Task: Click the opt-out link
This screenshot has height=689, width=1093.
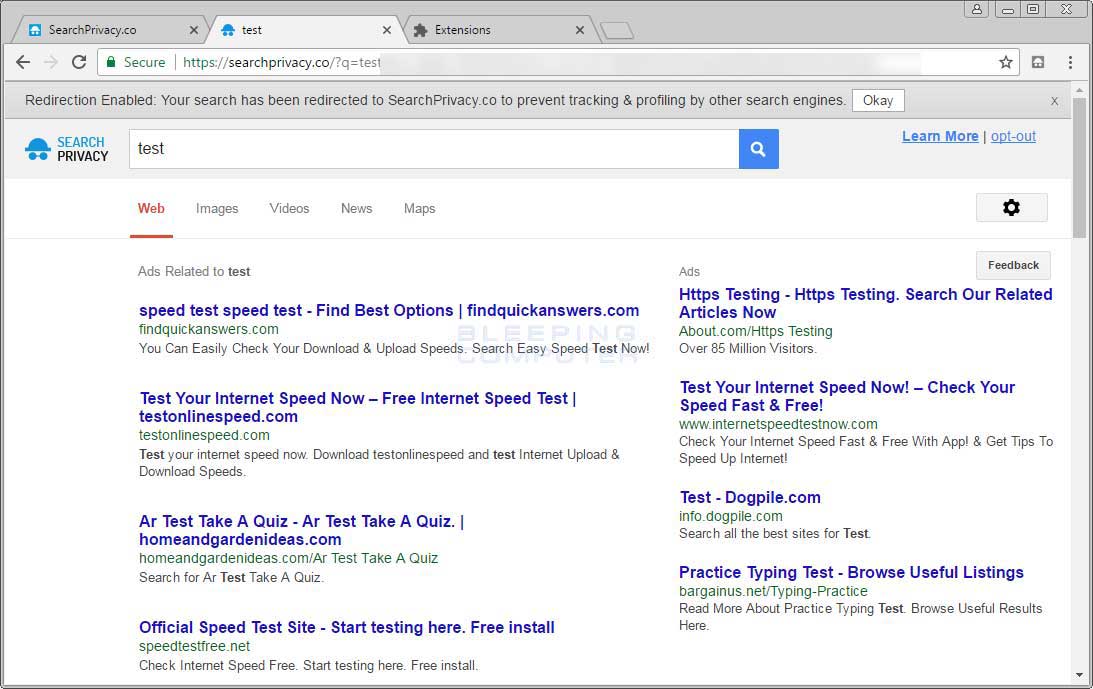Action: click(1013, 136)
